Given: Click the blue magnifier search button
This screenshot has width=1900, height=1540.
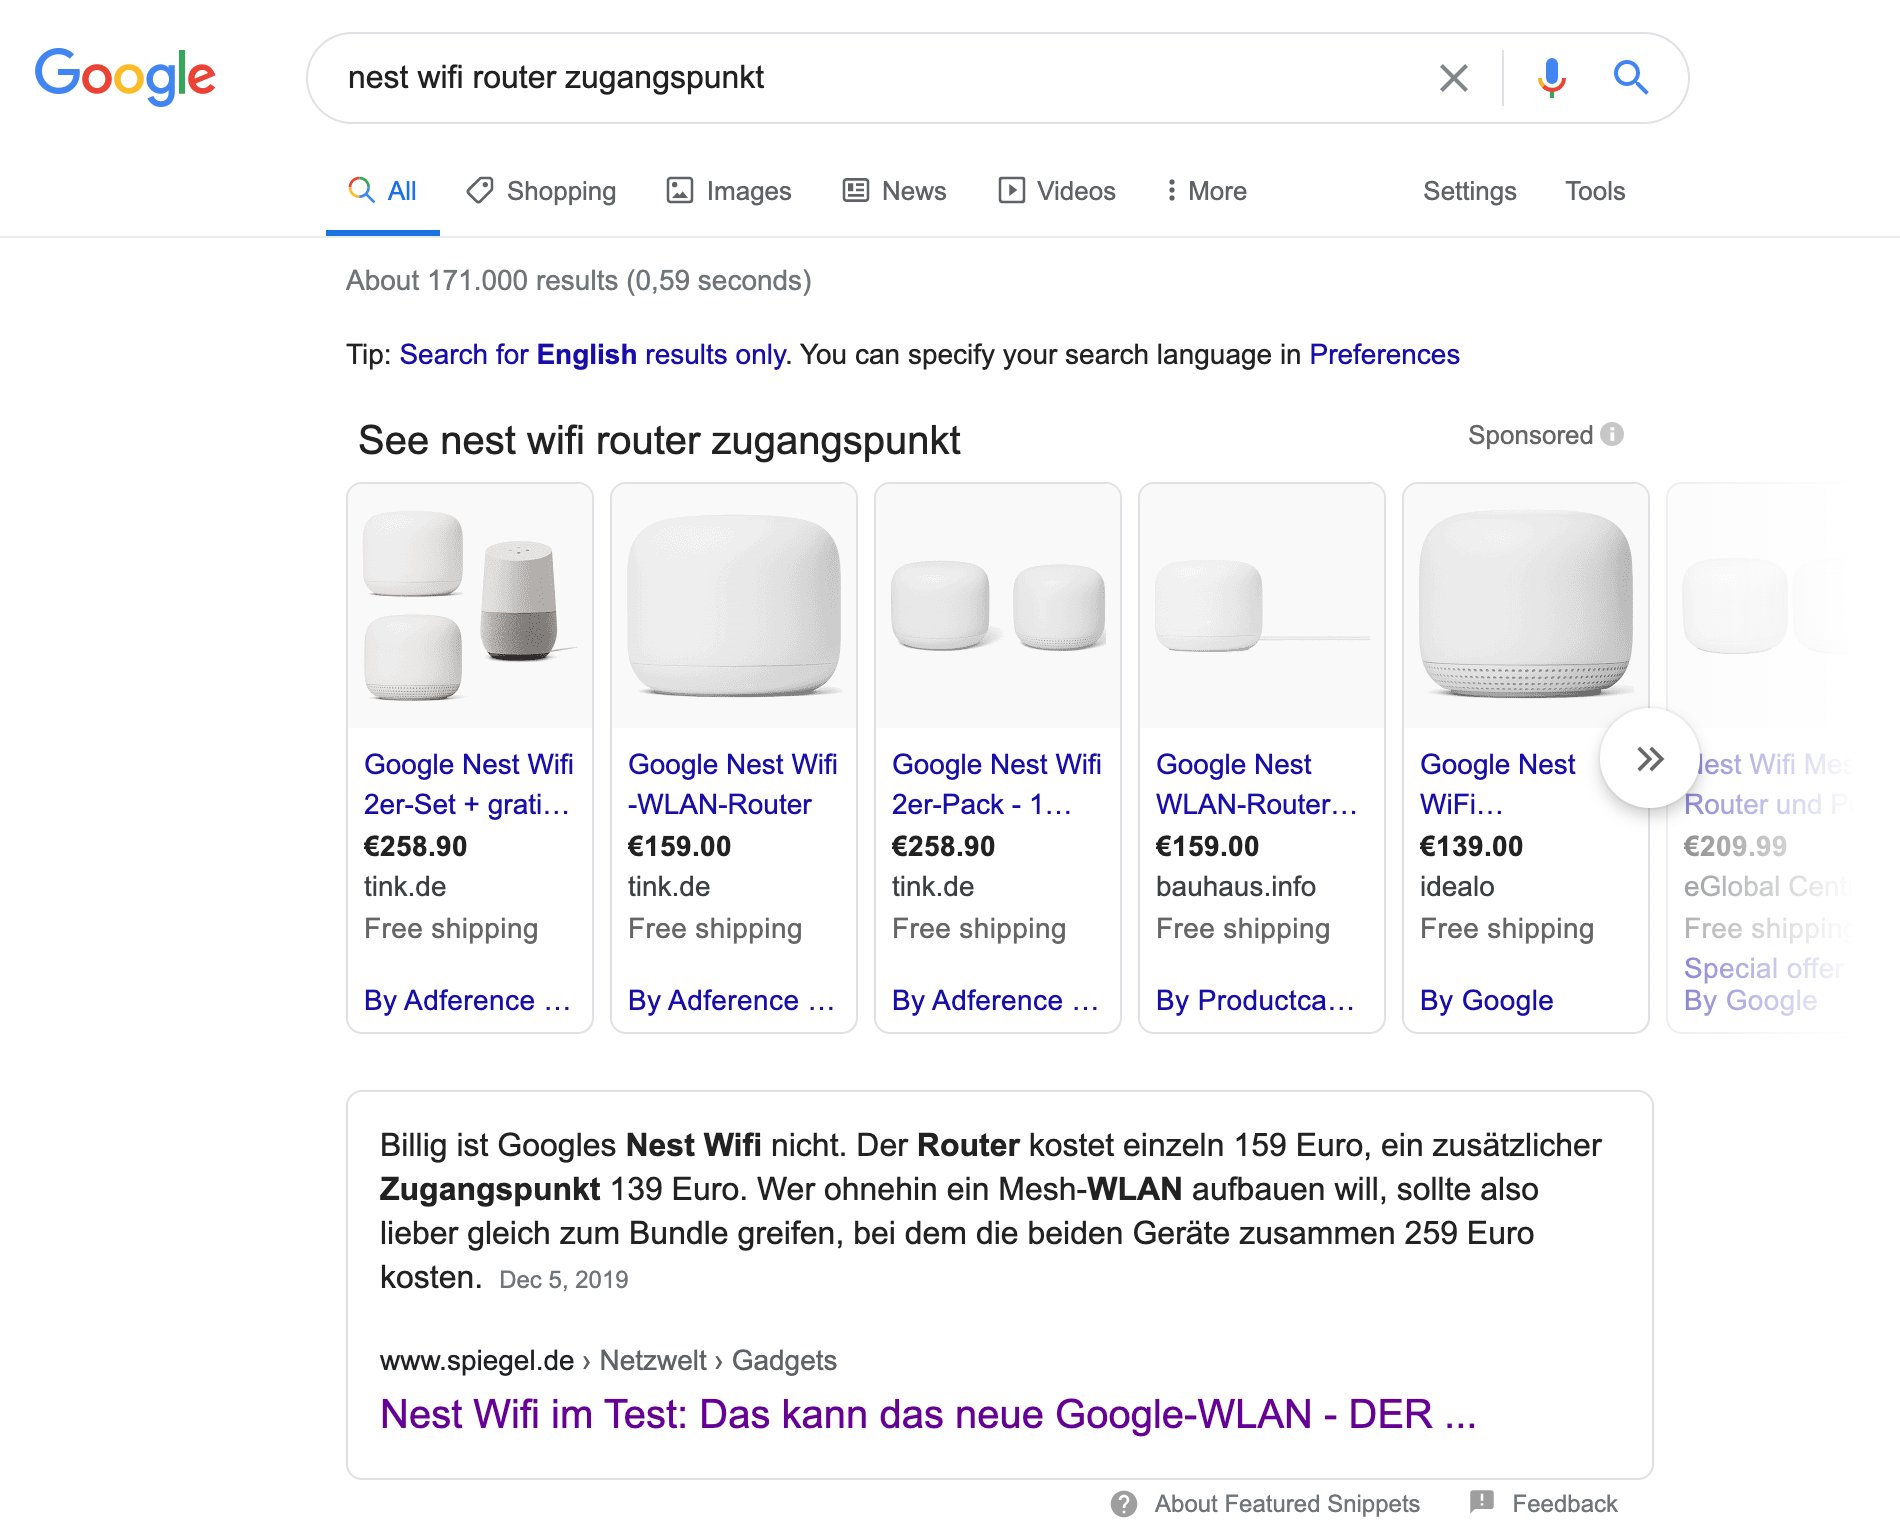Looking at the screenshot, I should click(1630, 77).
